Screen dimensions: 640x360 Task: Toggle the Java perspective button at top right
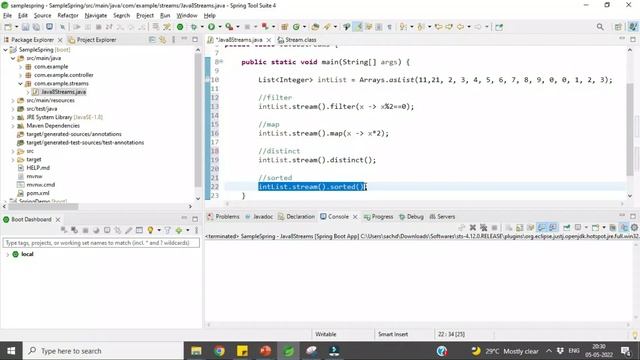pyautogui.click(x=633, y=27)
